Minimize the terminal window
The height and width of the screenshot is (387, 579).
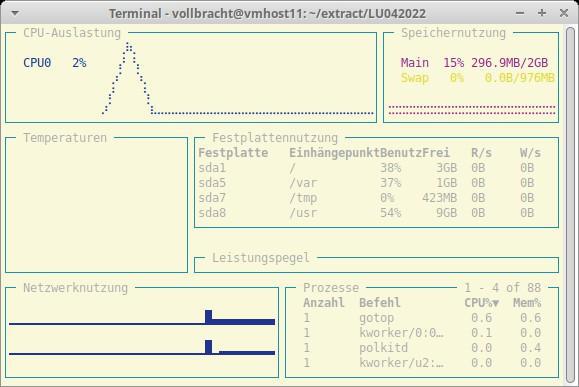point(520,13)
